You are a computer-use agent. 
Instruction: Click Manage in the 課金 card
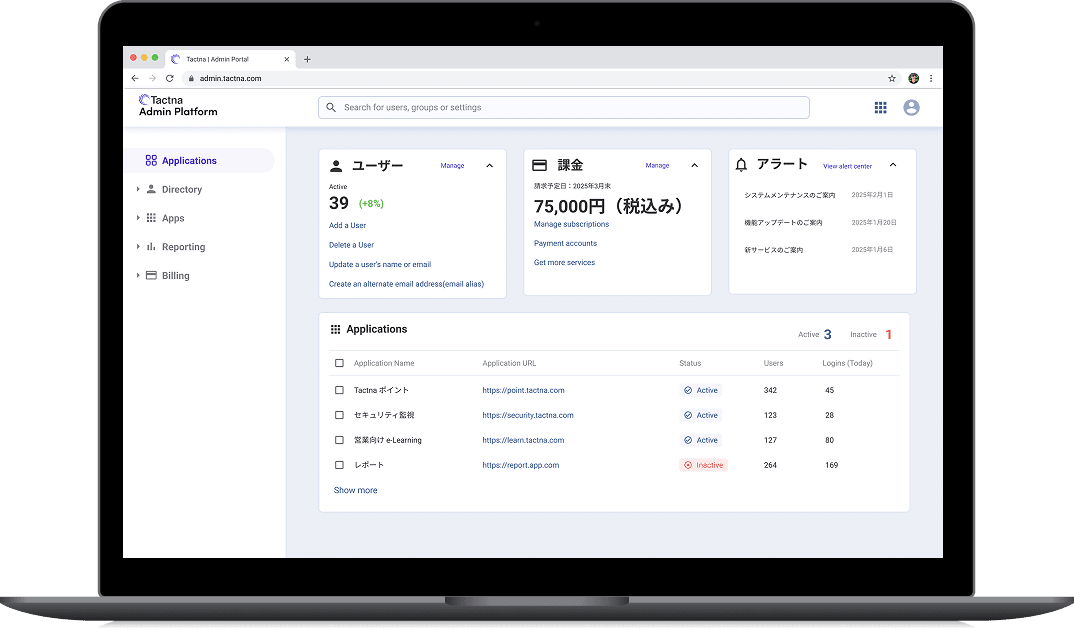657,165
